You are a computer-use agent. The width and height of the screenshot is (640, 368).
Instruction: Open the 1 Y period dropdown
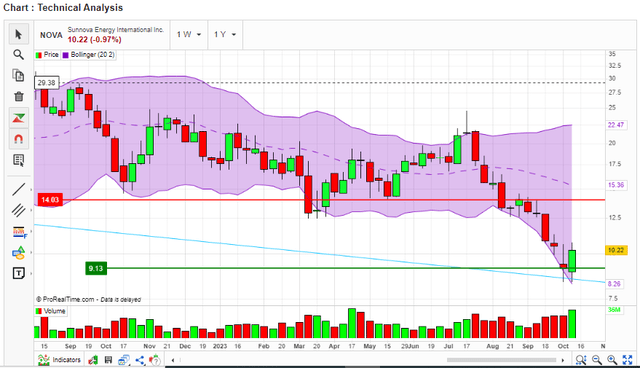[225, 35]
